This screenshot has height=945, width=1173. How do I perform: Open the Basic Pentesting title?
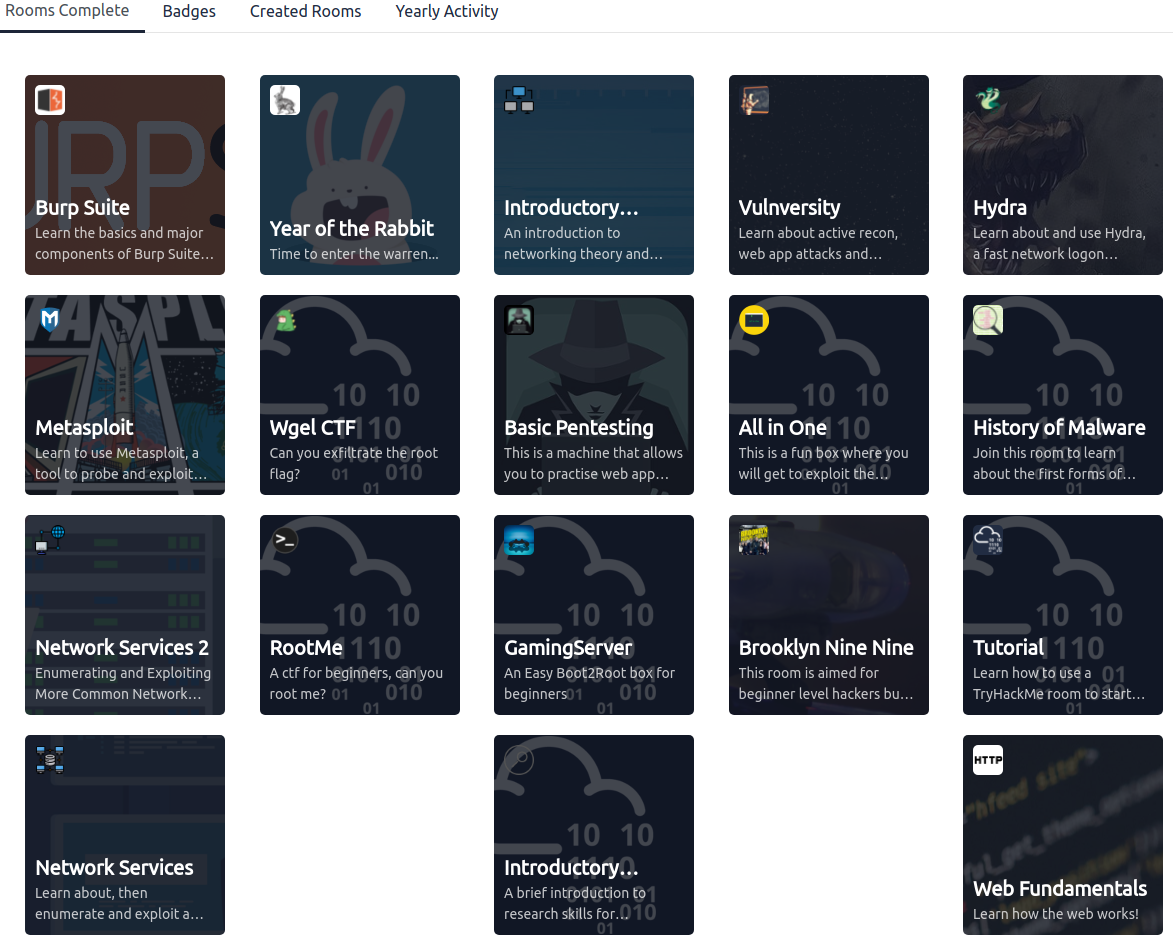coord(579,427)
